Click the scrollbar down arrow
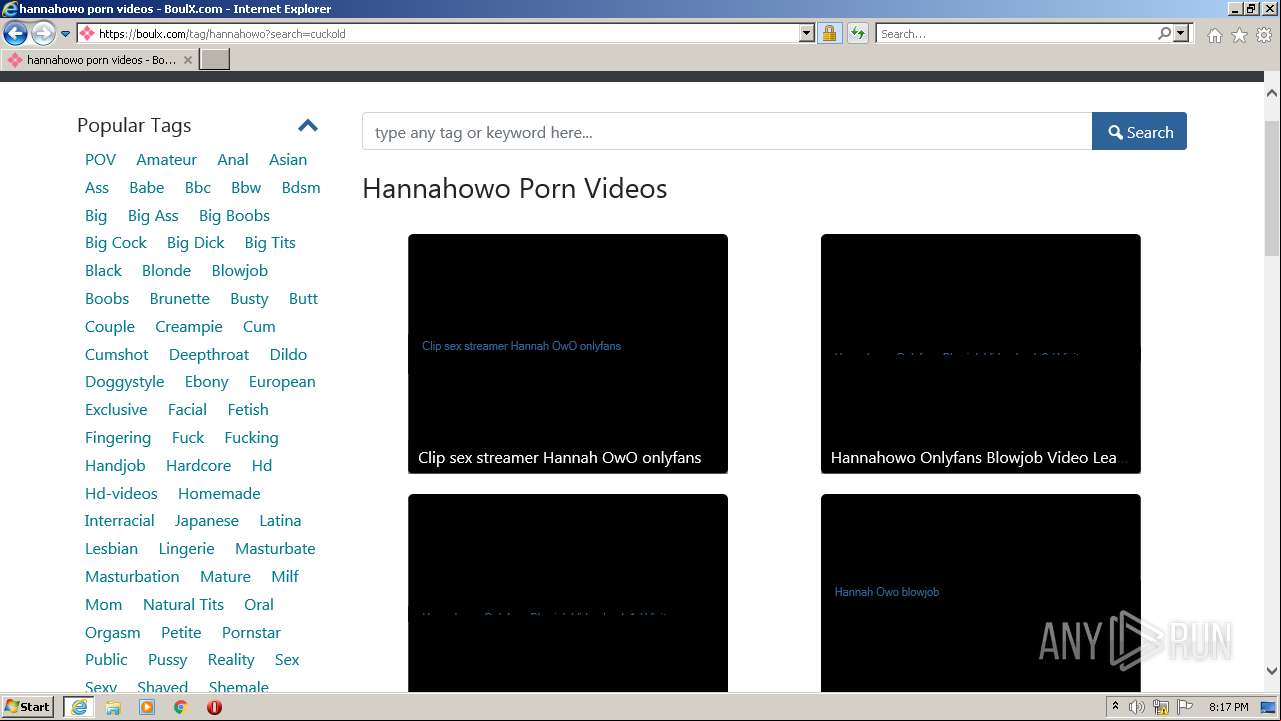Screen dimensions: 1281x721 tap(1272, 672)
